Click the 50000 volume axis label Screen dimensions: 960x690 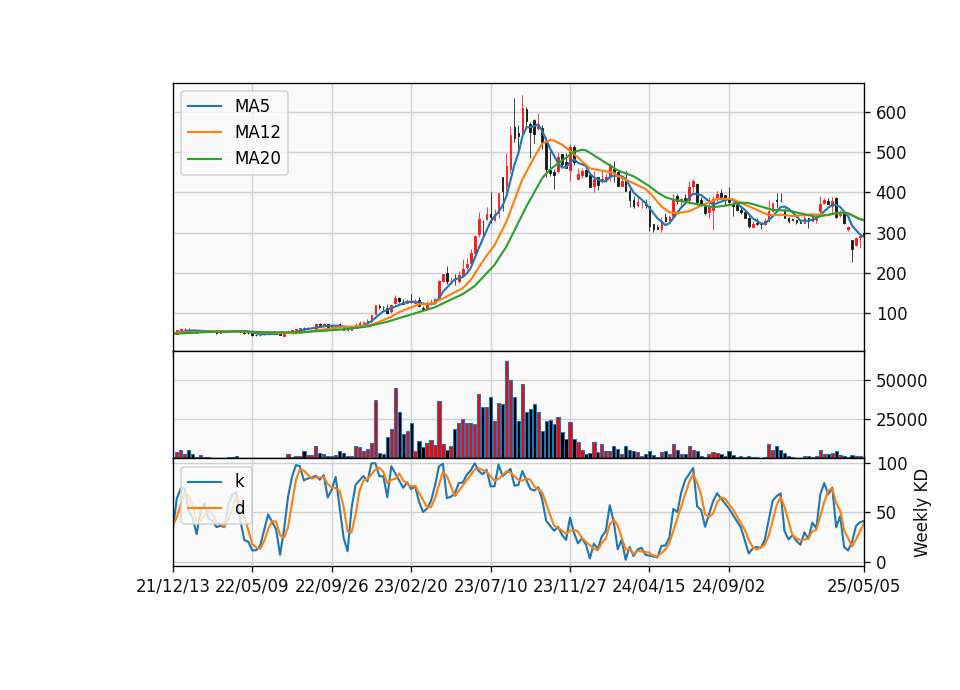coord(901,381)
